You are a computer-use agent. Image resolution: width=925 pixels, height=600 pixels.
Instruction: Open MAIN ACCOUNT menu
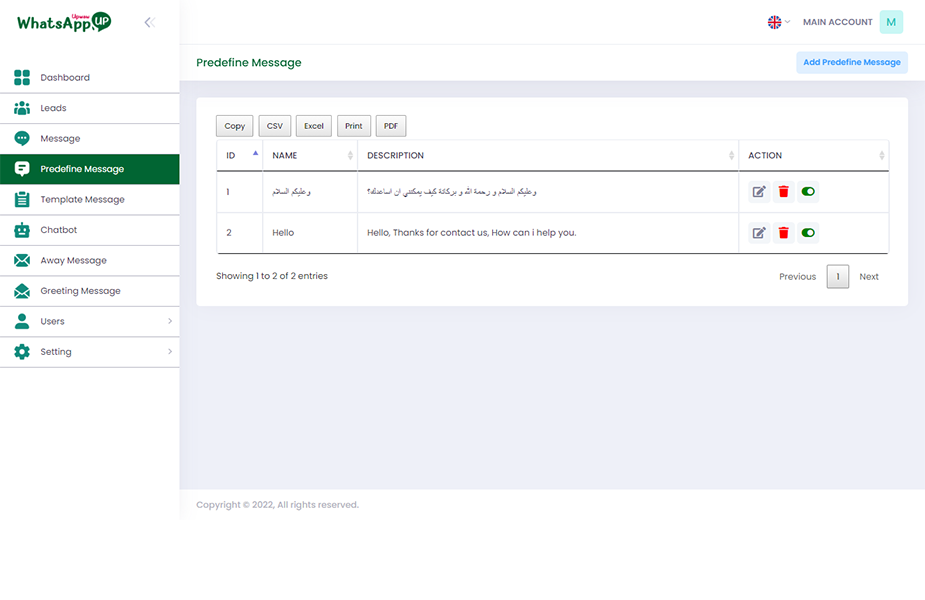(837, 22)
